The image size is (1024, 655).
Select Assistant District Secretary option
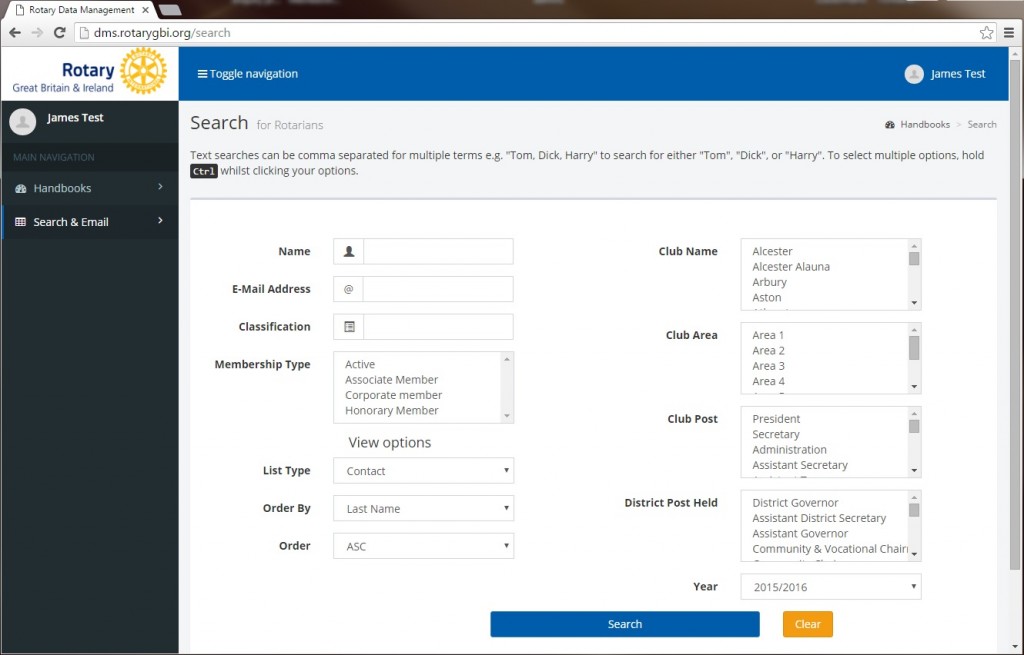819,518
